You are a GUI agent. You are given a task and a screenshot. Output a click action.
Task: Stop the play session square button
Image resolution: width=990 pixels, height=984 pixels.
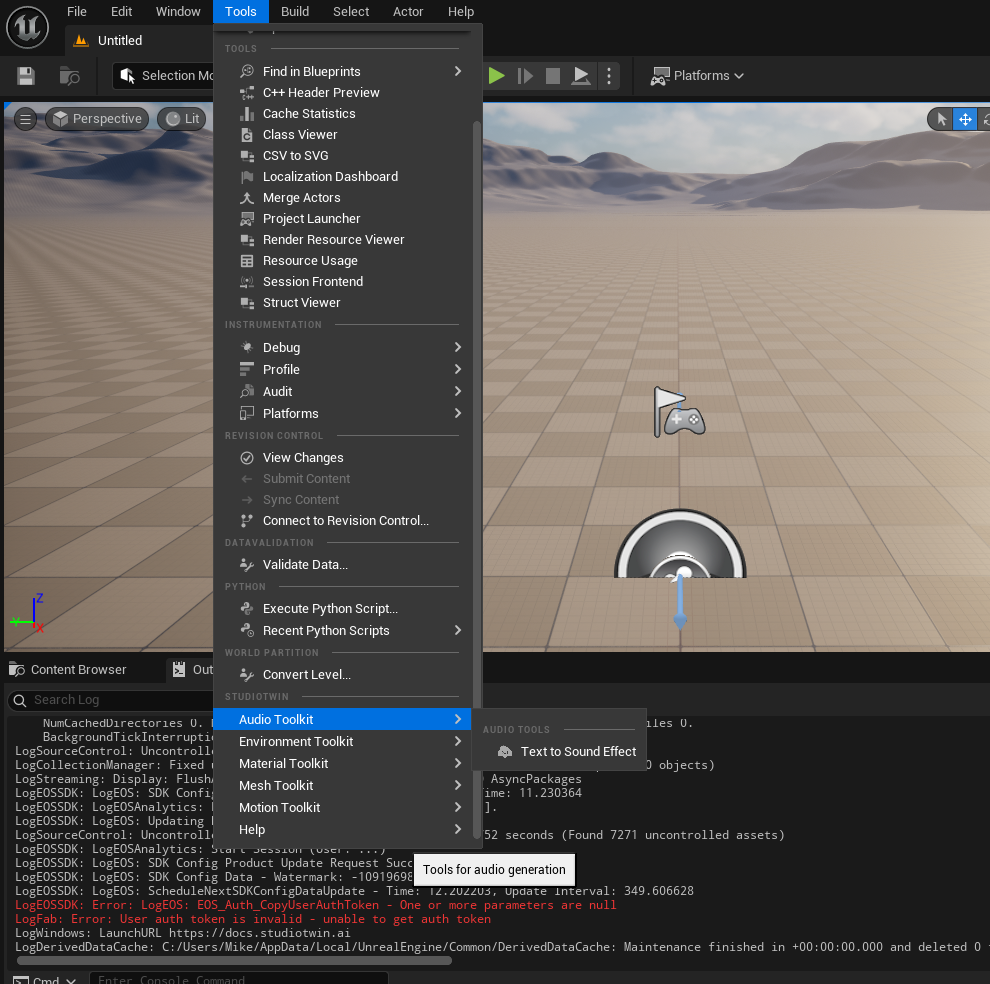pos(552,76)
